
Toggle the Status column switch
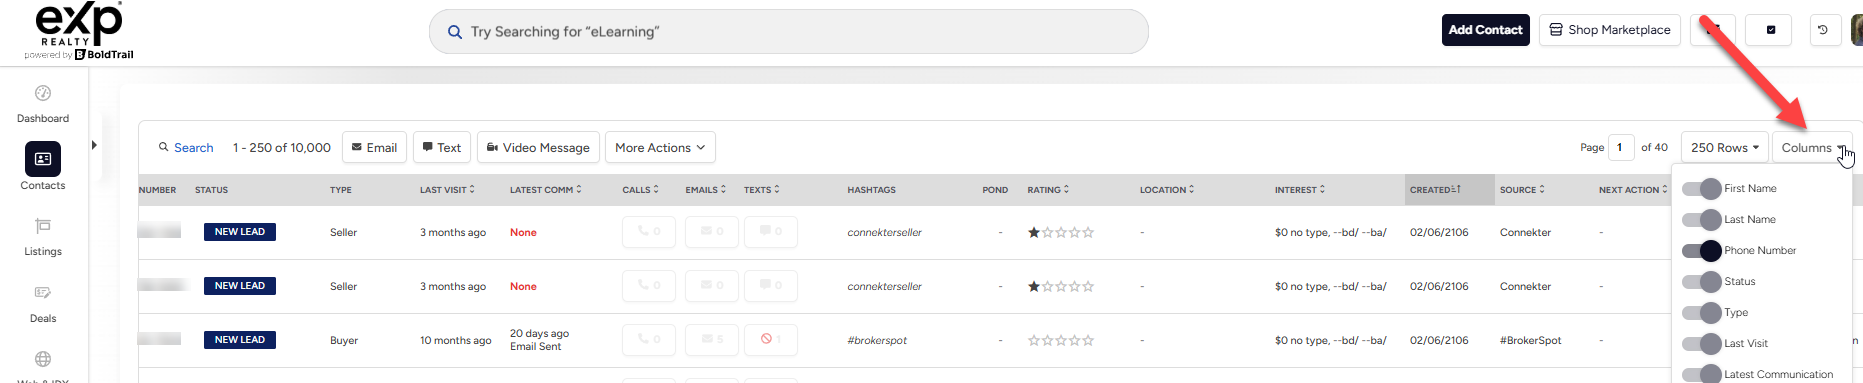pyautogui.click(x=1701, y=282)
